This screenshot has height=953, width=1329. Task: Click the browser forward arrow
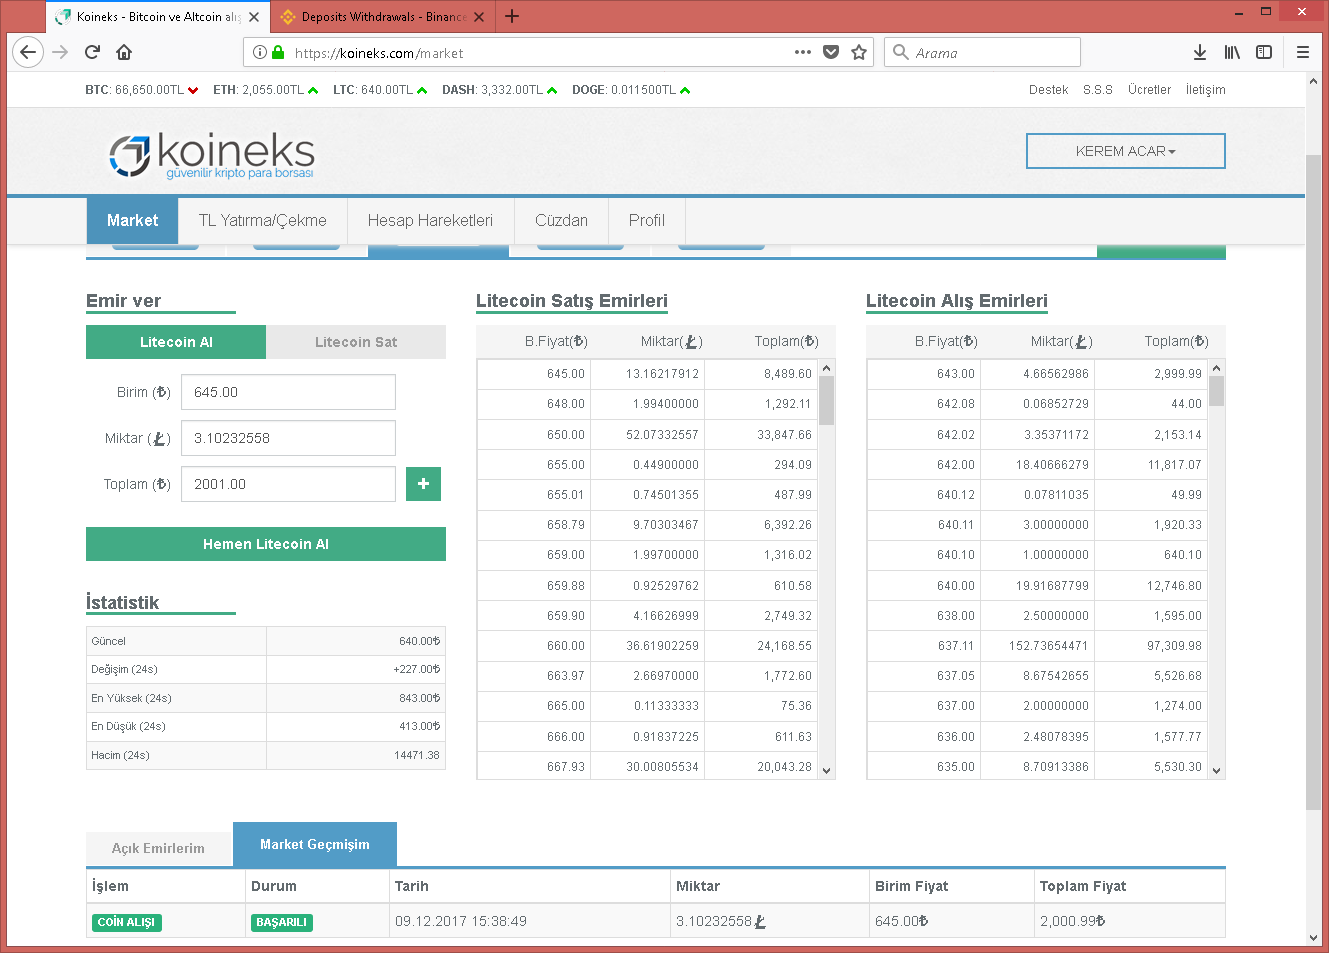pos(60,52)
